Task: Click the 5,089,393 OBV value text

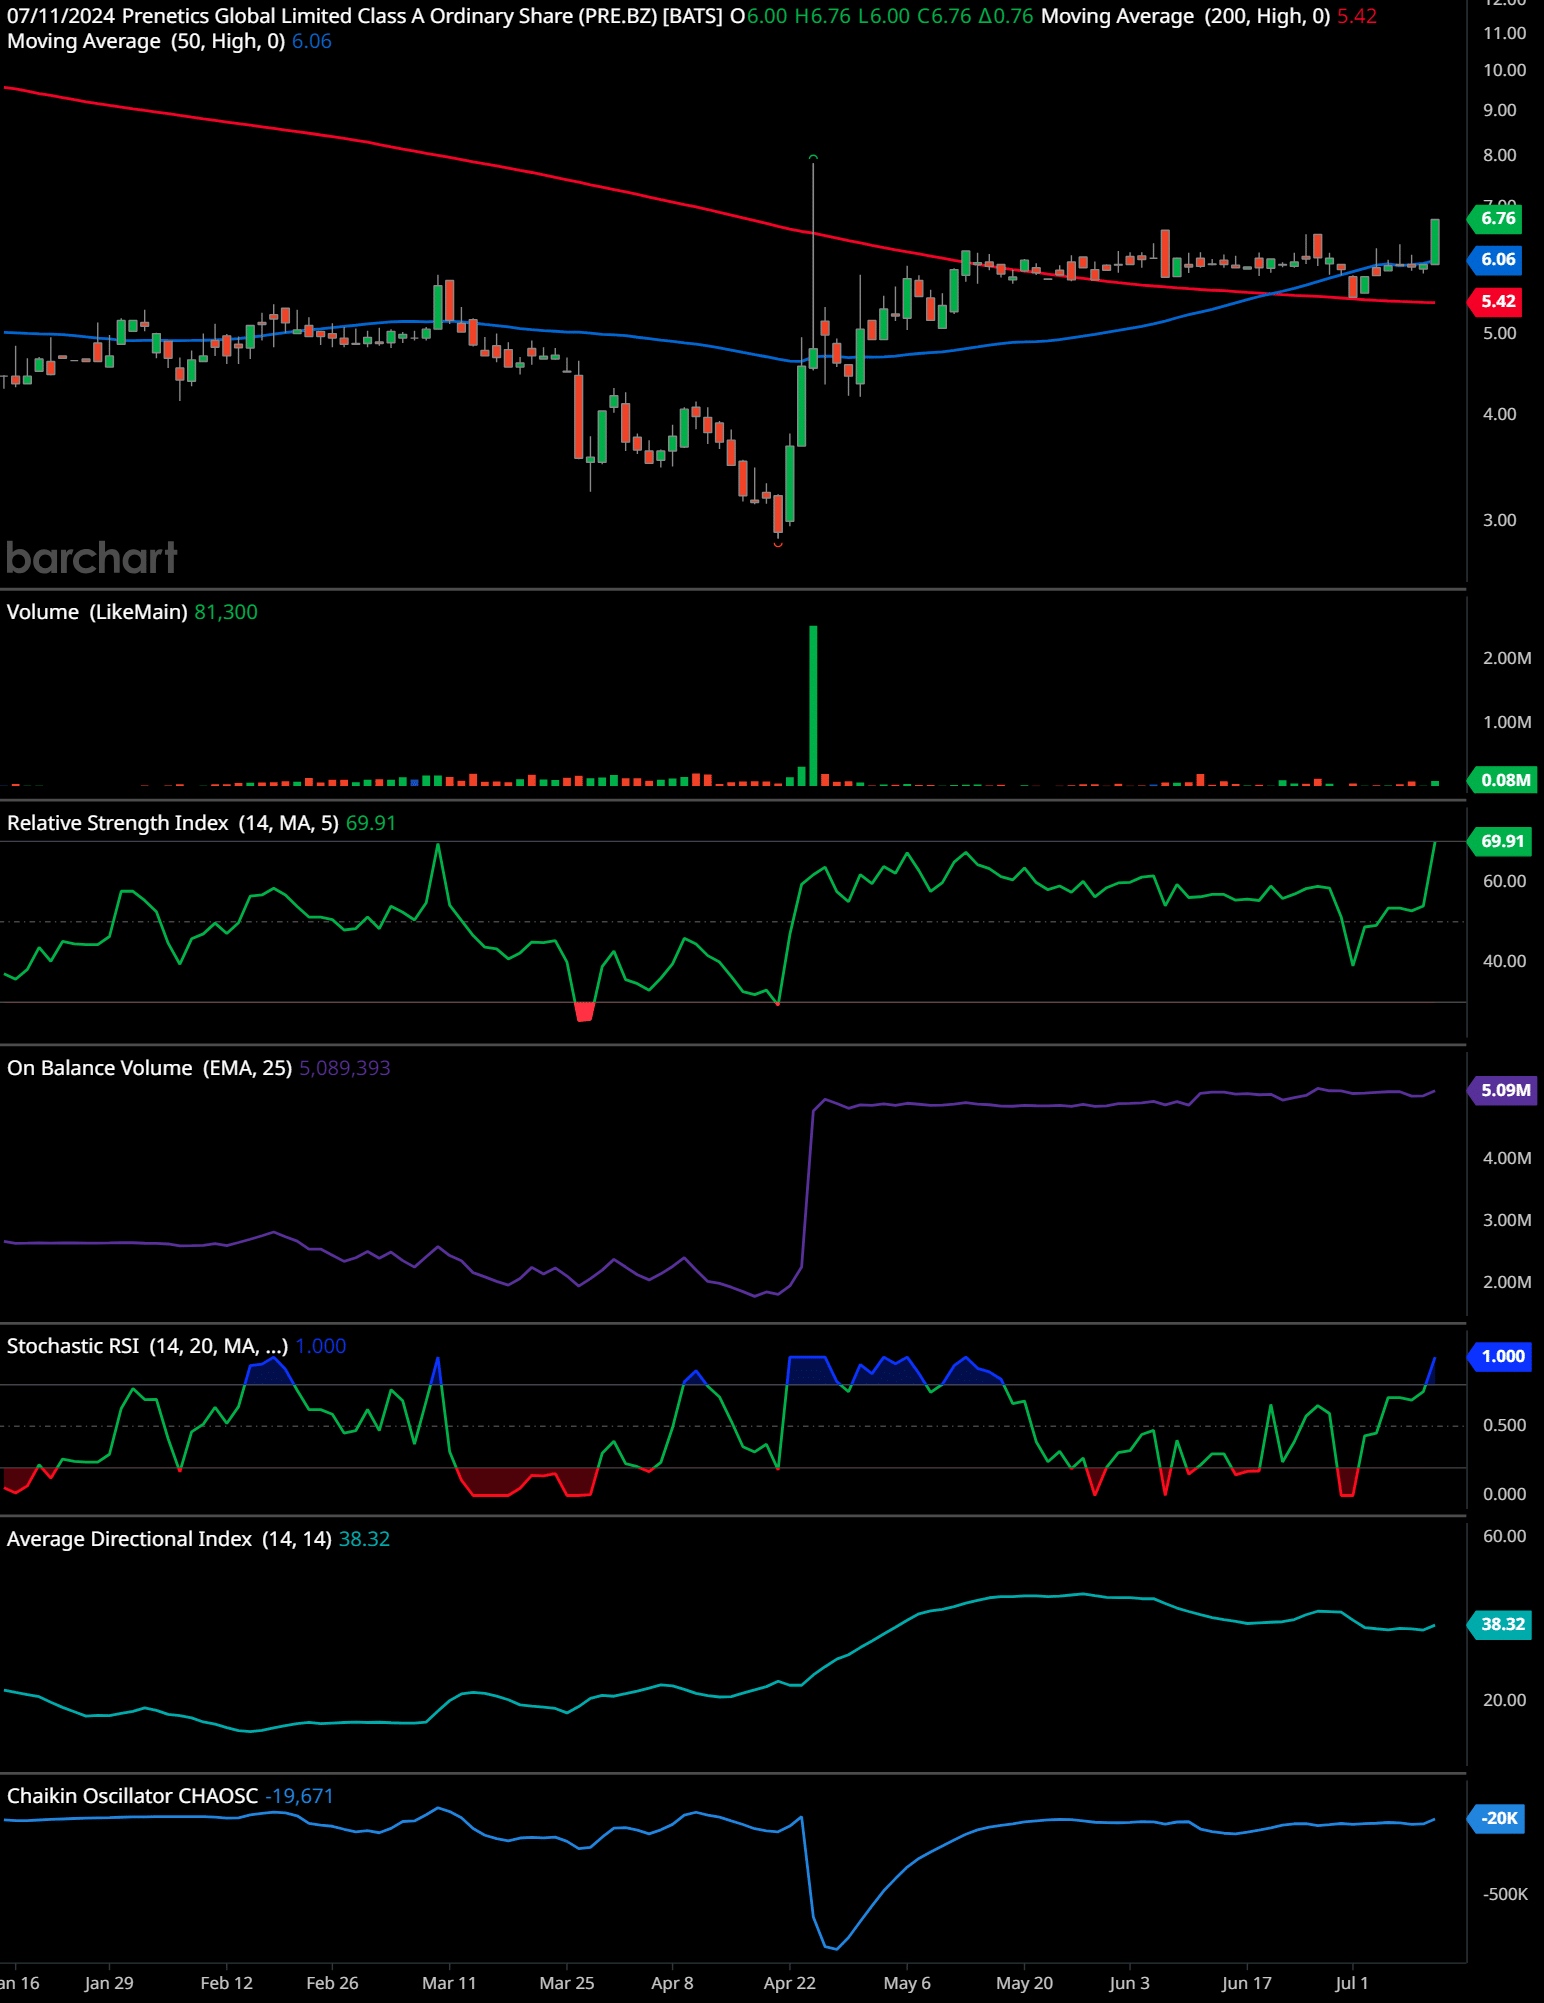Action: click(345, 1068)
